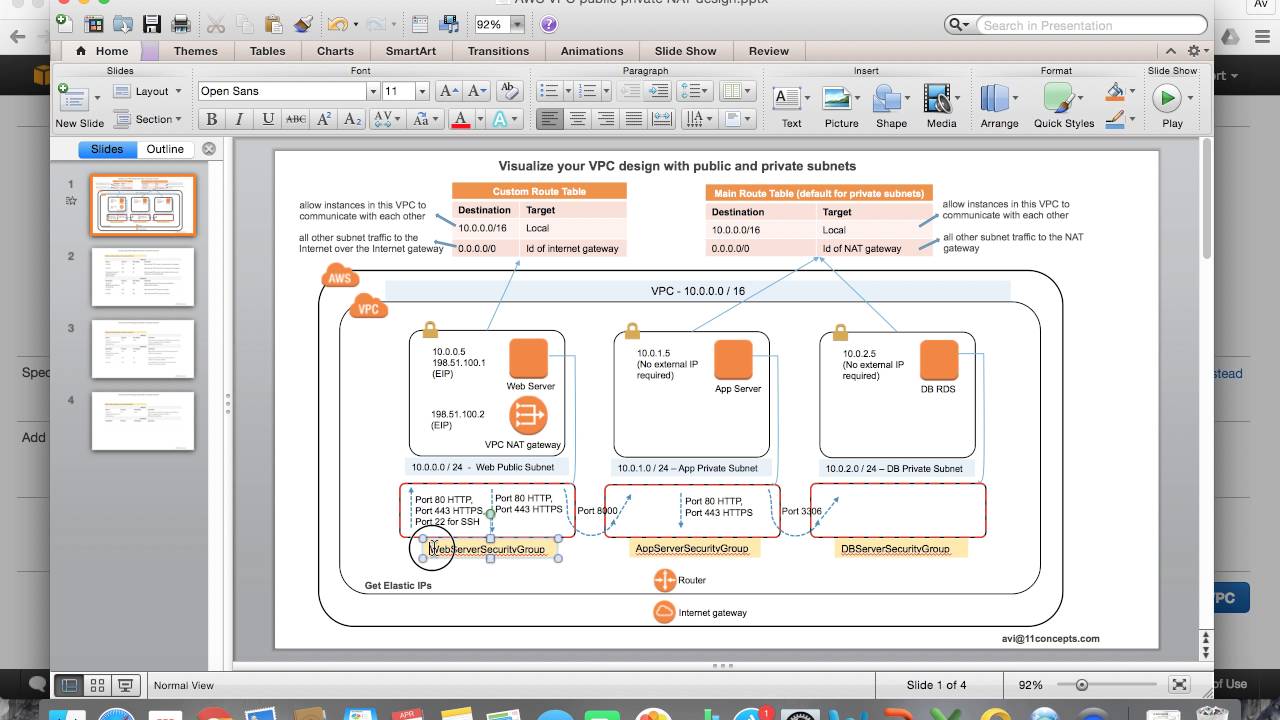This screenshot has height=720, width=1280.
Task: Select the Format Painter brush
Action: 304,23
